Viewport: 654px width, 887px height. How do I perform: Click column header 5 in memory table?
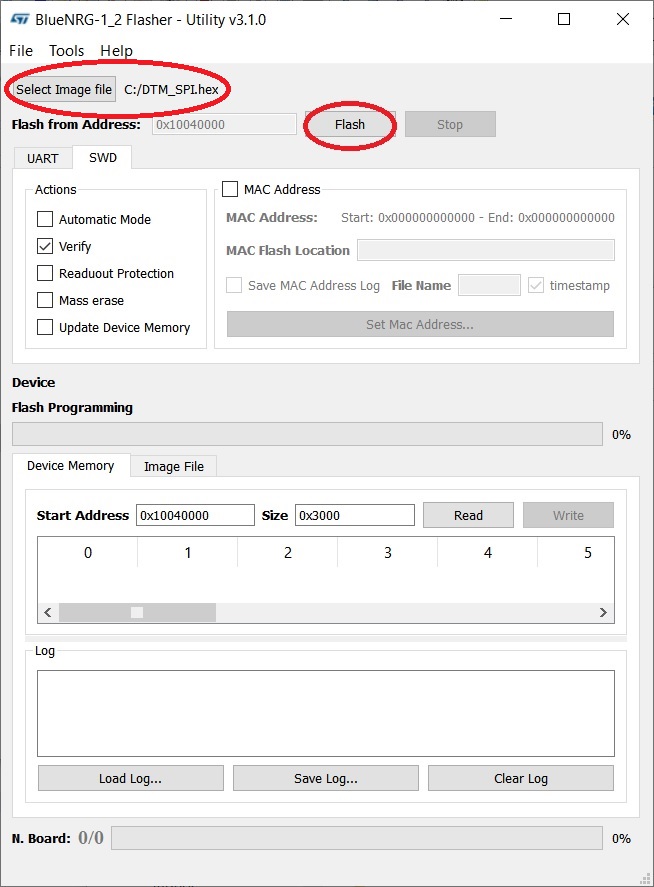coord(576,553)
